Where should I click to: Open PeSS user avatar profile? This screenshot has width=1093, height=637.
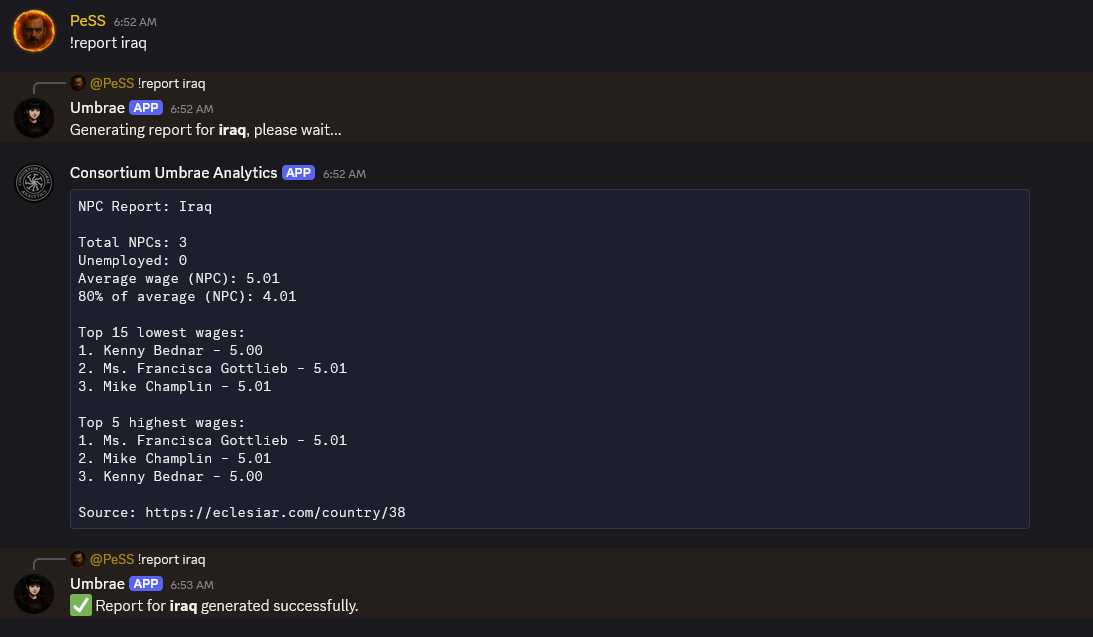(x=33, y=31)
